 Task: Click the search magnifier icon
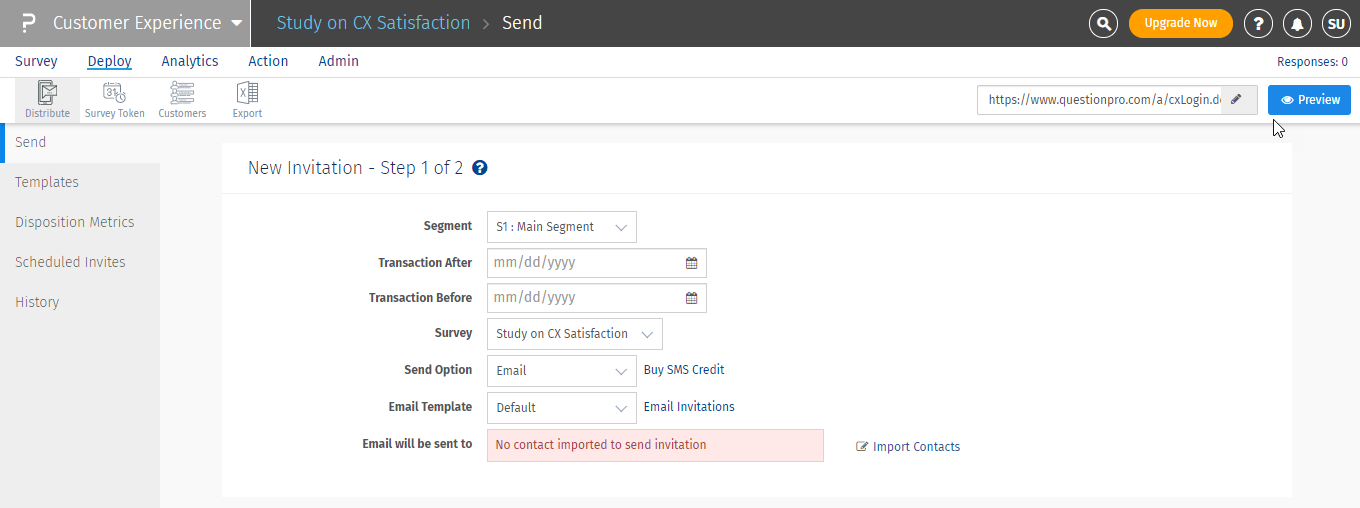click(1103, 23)
